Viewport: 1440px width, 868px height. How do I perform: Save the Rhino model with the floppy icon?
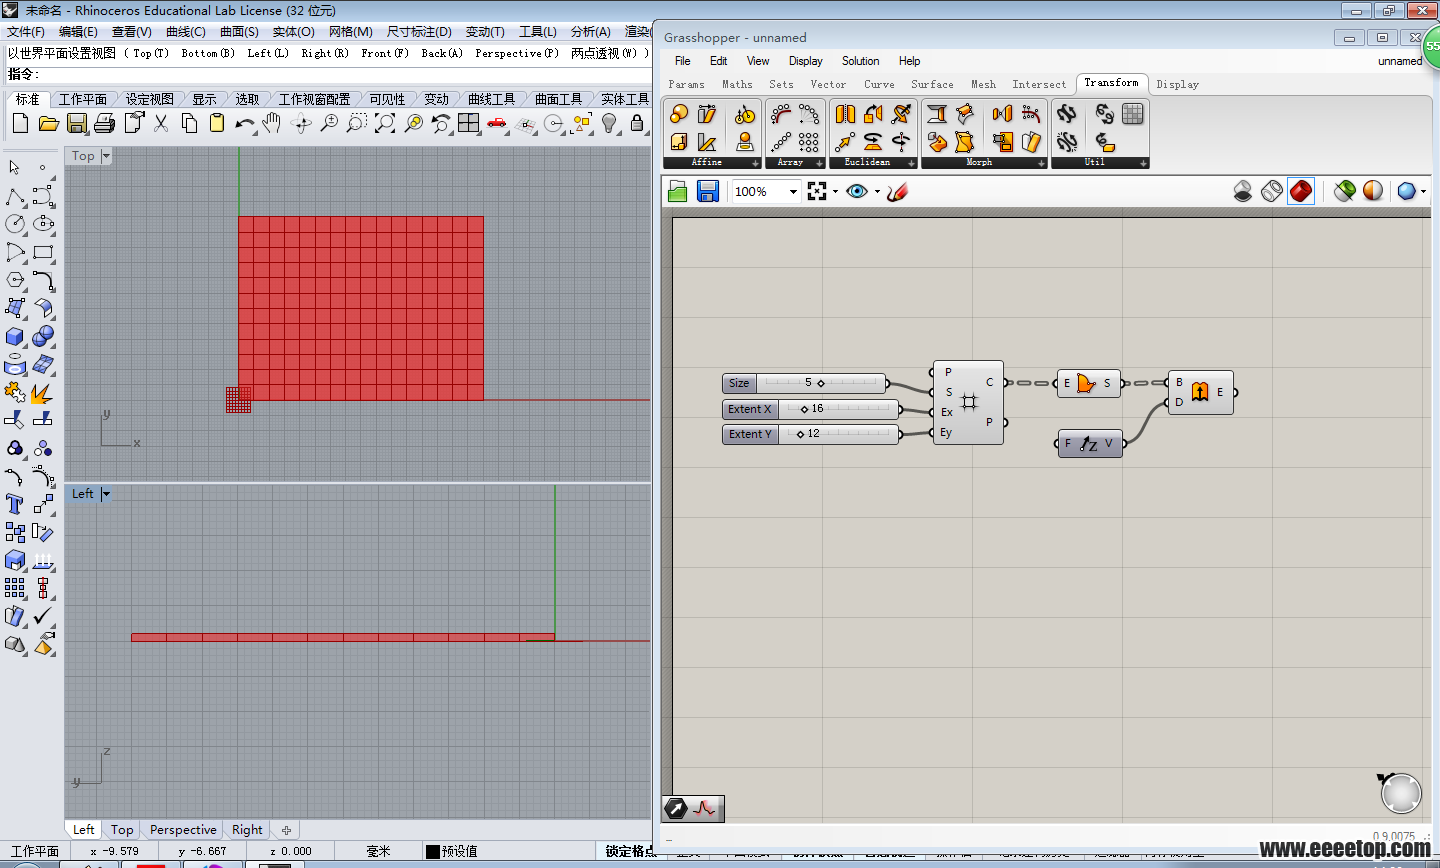(x=77, y=124)
